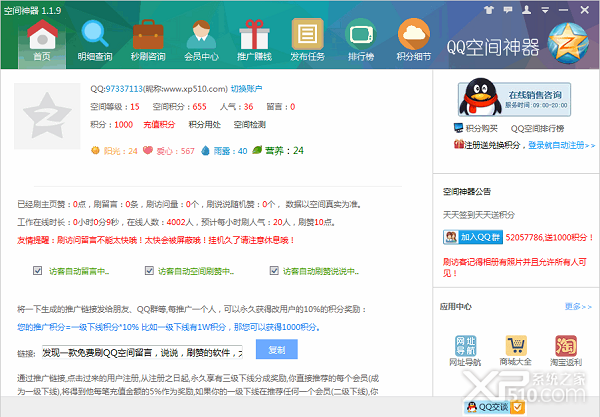Image resolution: width=600 pixels, height=417 pixels.
Task: Open 秒刷咨询 briefcase section
Action: click(x=148, y=41)
